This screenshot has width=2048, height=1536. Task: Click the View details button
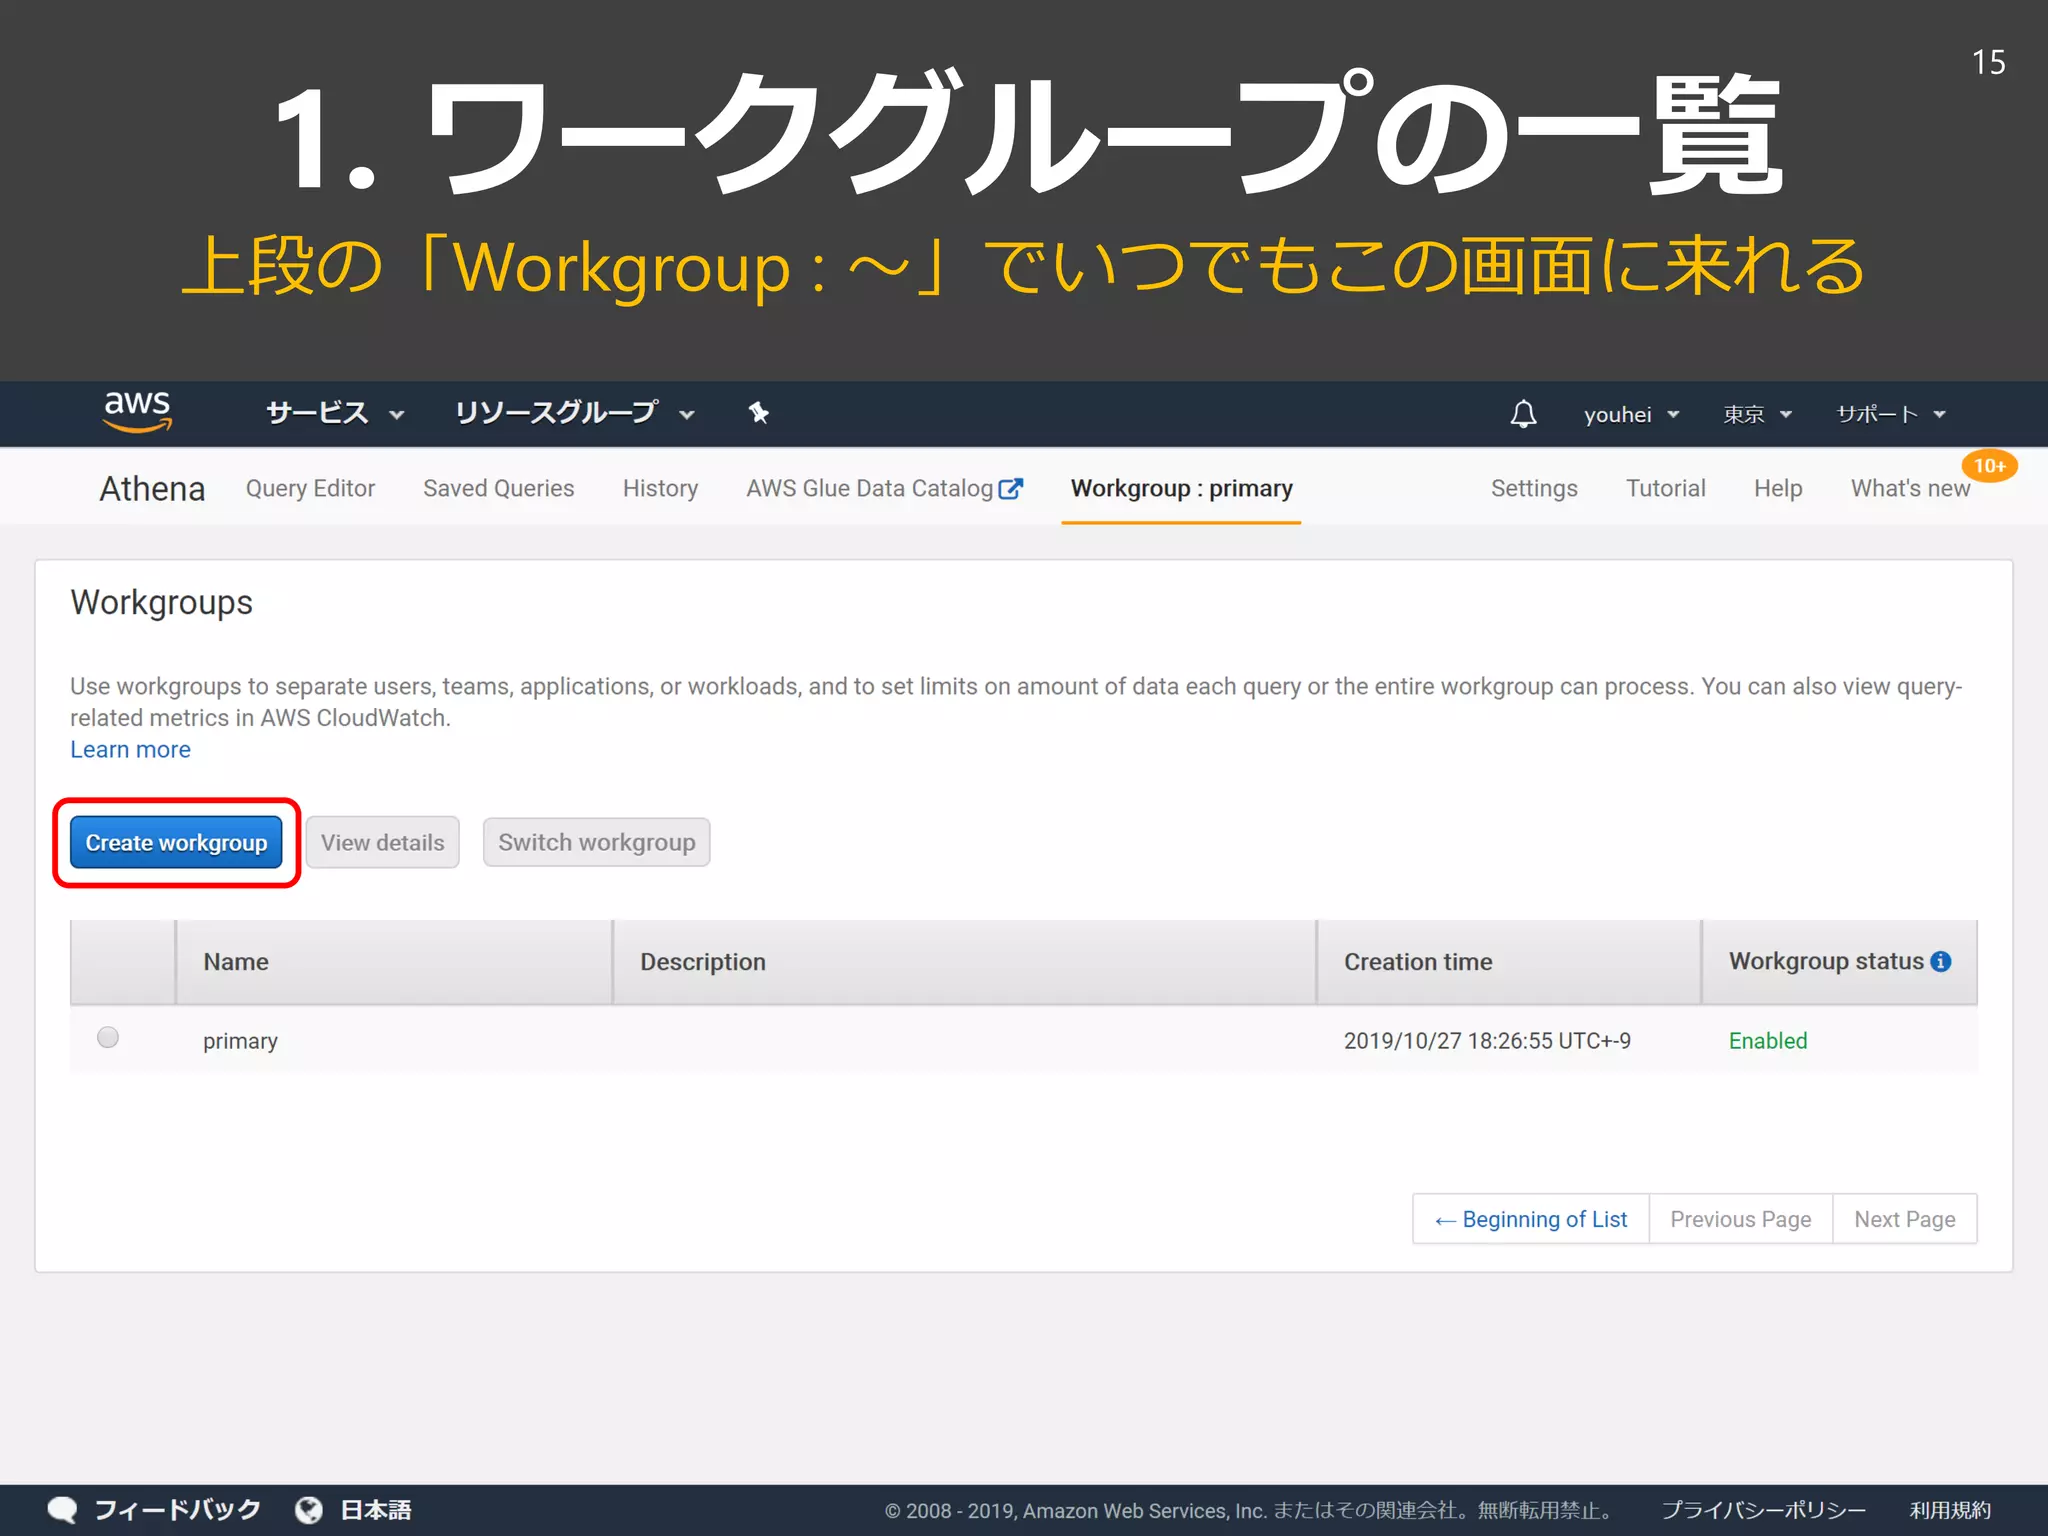point(382,842)
